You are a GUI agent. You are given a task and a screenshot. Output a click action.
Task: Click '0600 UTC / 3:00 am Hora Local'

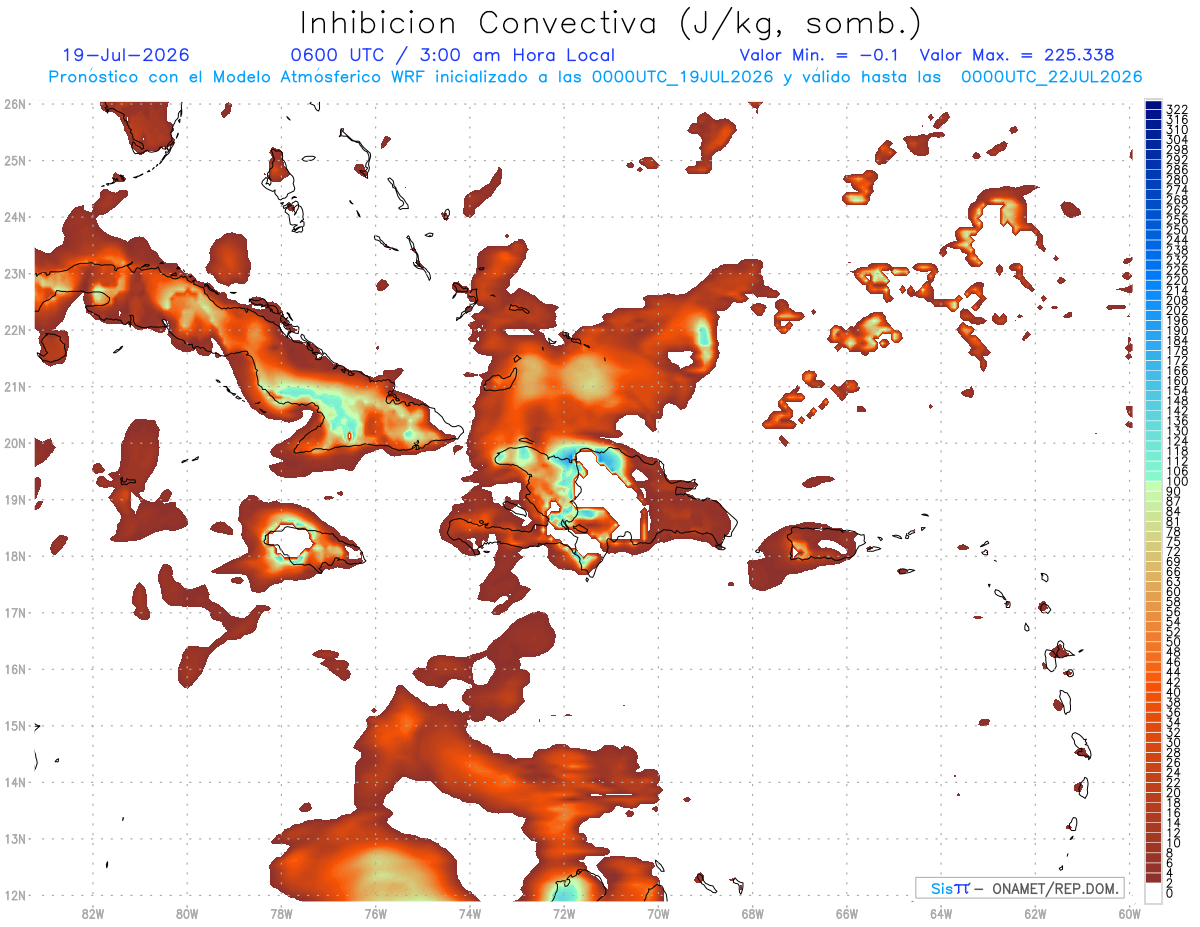pyautogui.click(x=452, y=55)
